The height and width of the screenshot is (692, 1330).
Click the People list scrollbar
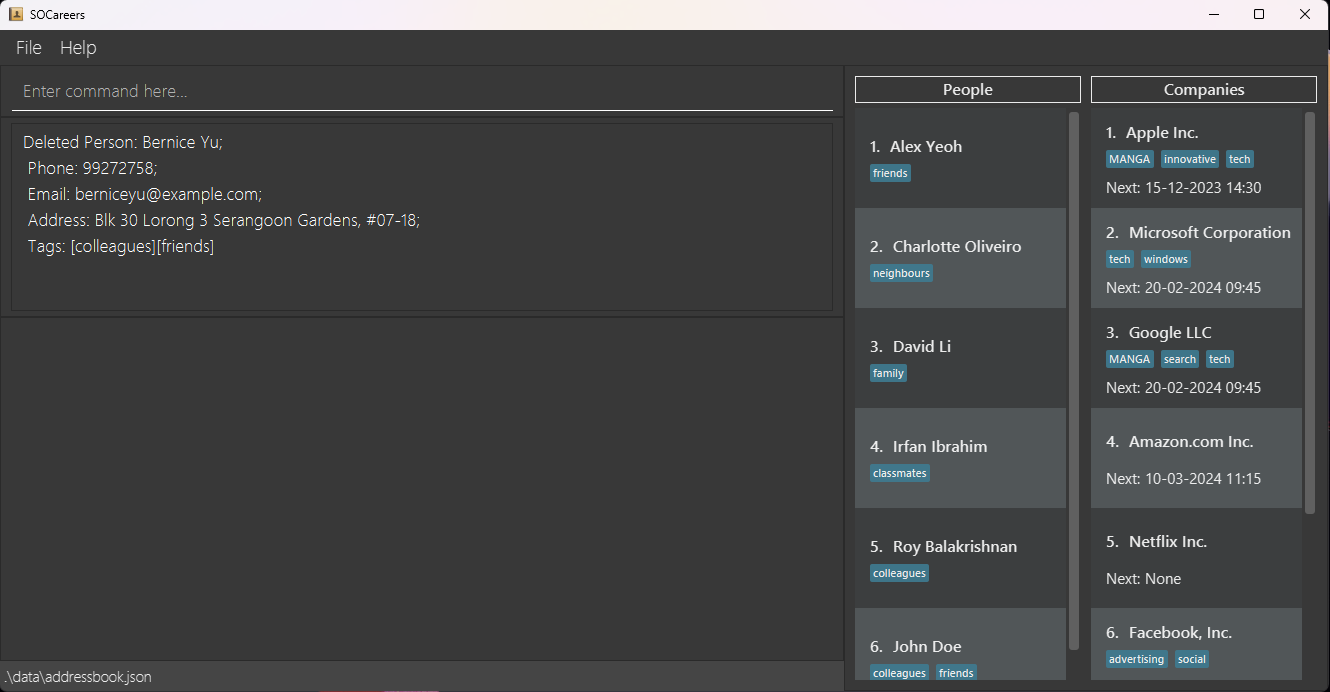click(x=1074, y=380)
